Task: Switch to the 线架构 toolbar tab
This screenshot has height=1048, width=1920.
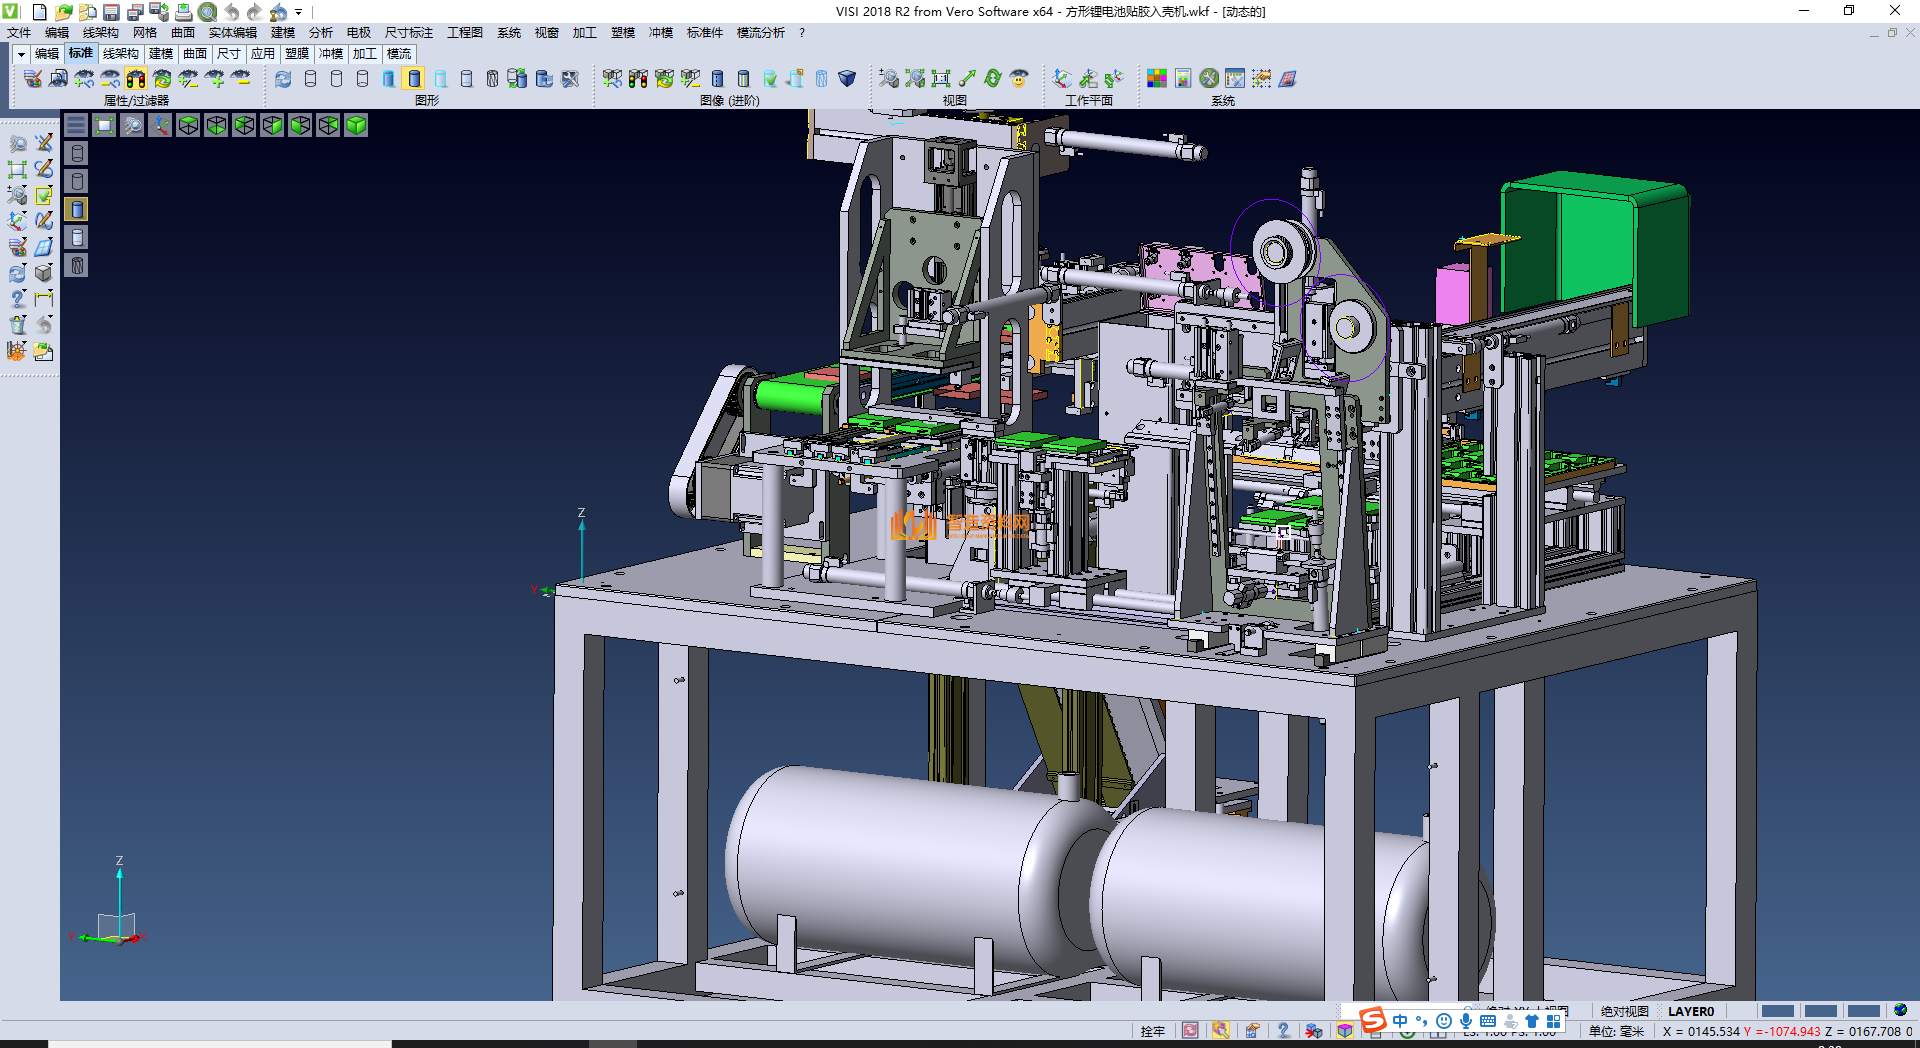Action: pyautogui.click(x=120, y=54)
